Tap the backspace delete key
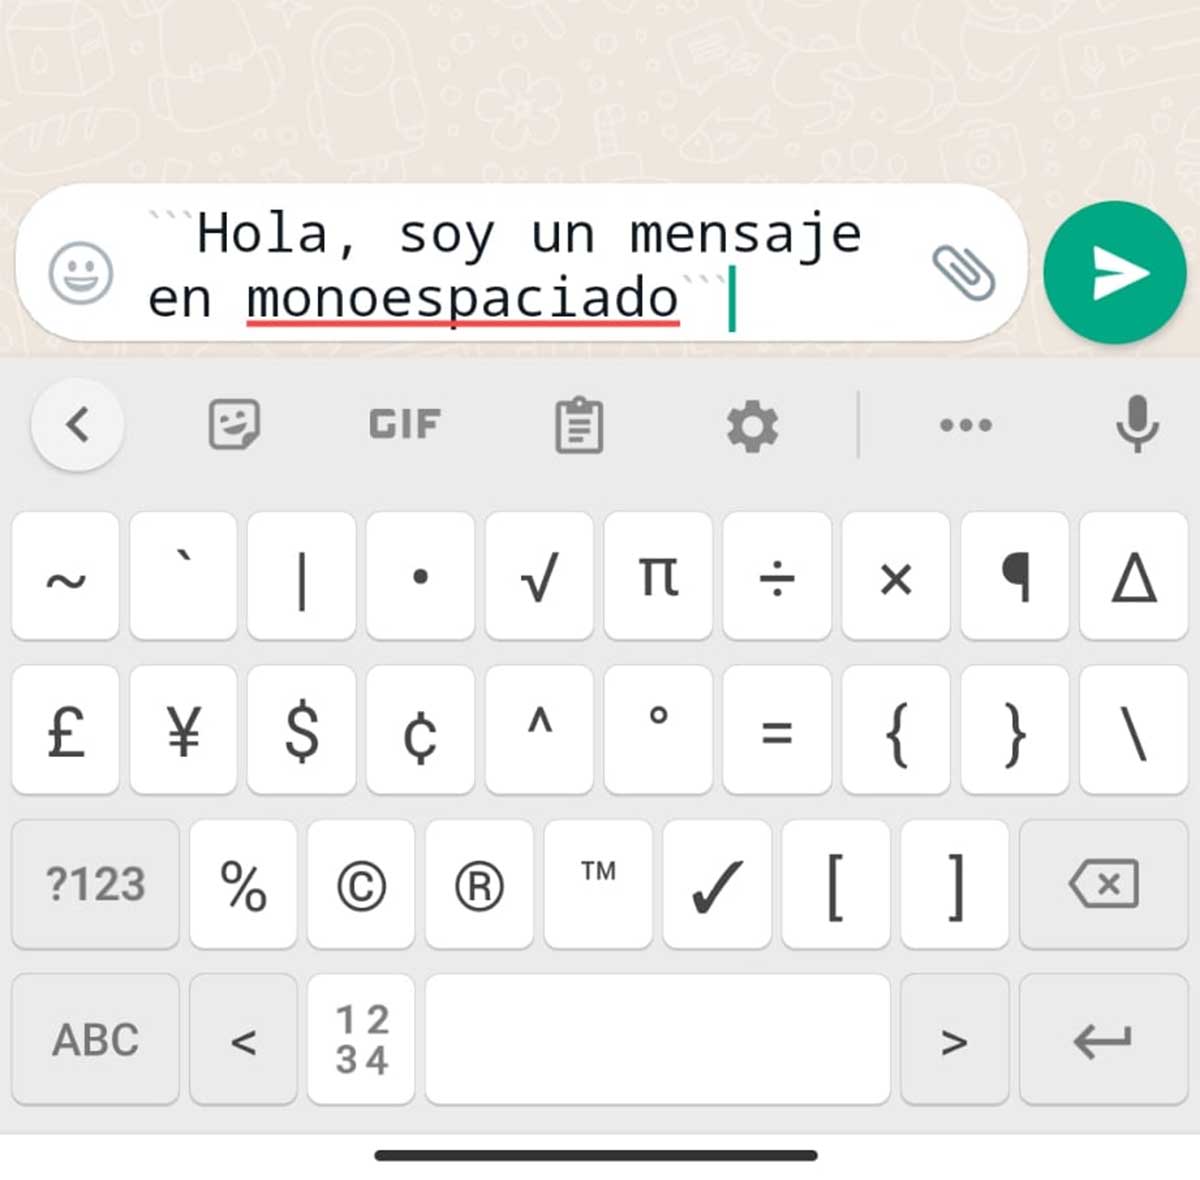This screenshot has width=1200, height=1180. coord(1103,884)
